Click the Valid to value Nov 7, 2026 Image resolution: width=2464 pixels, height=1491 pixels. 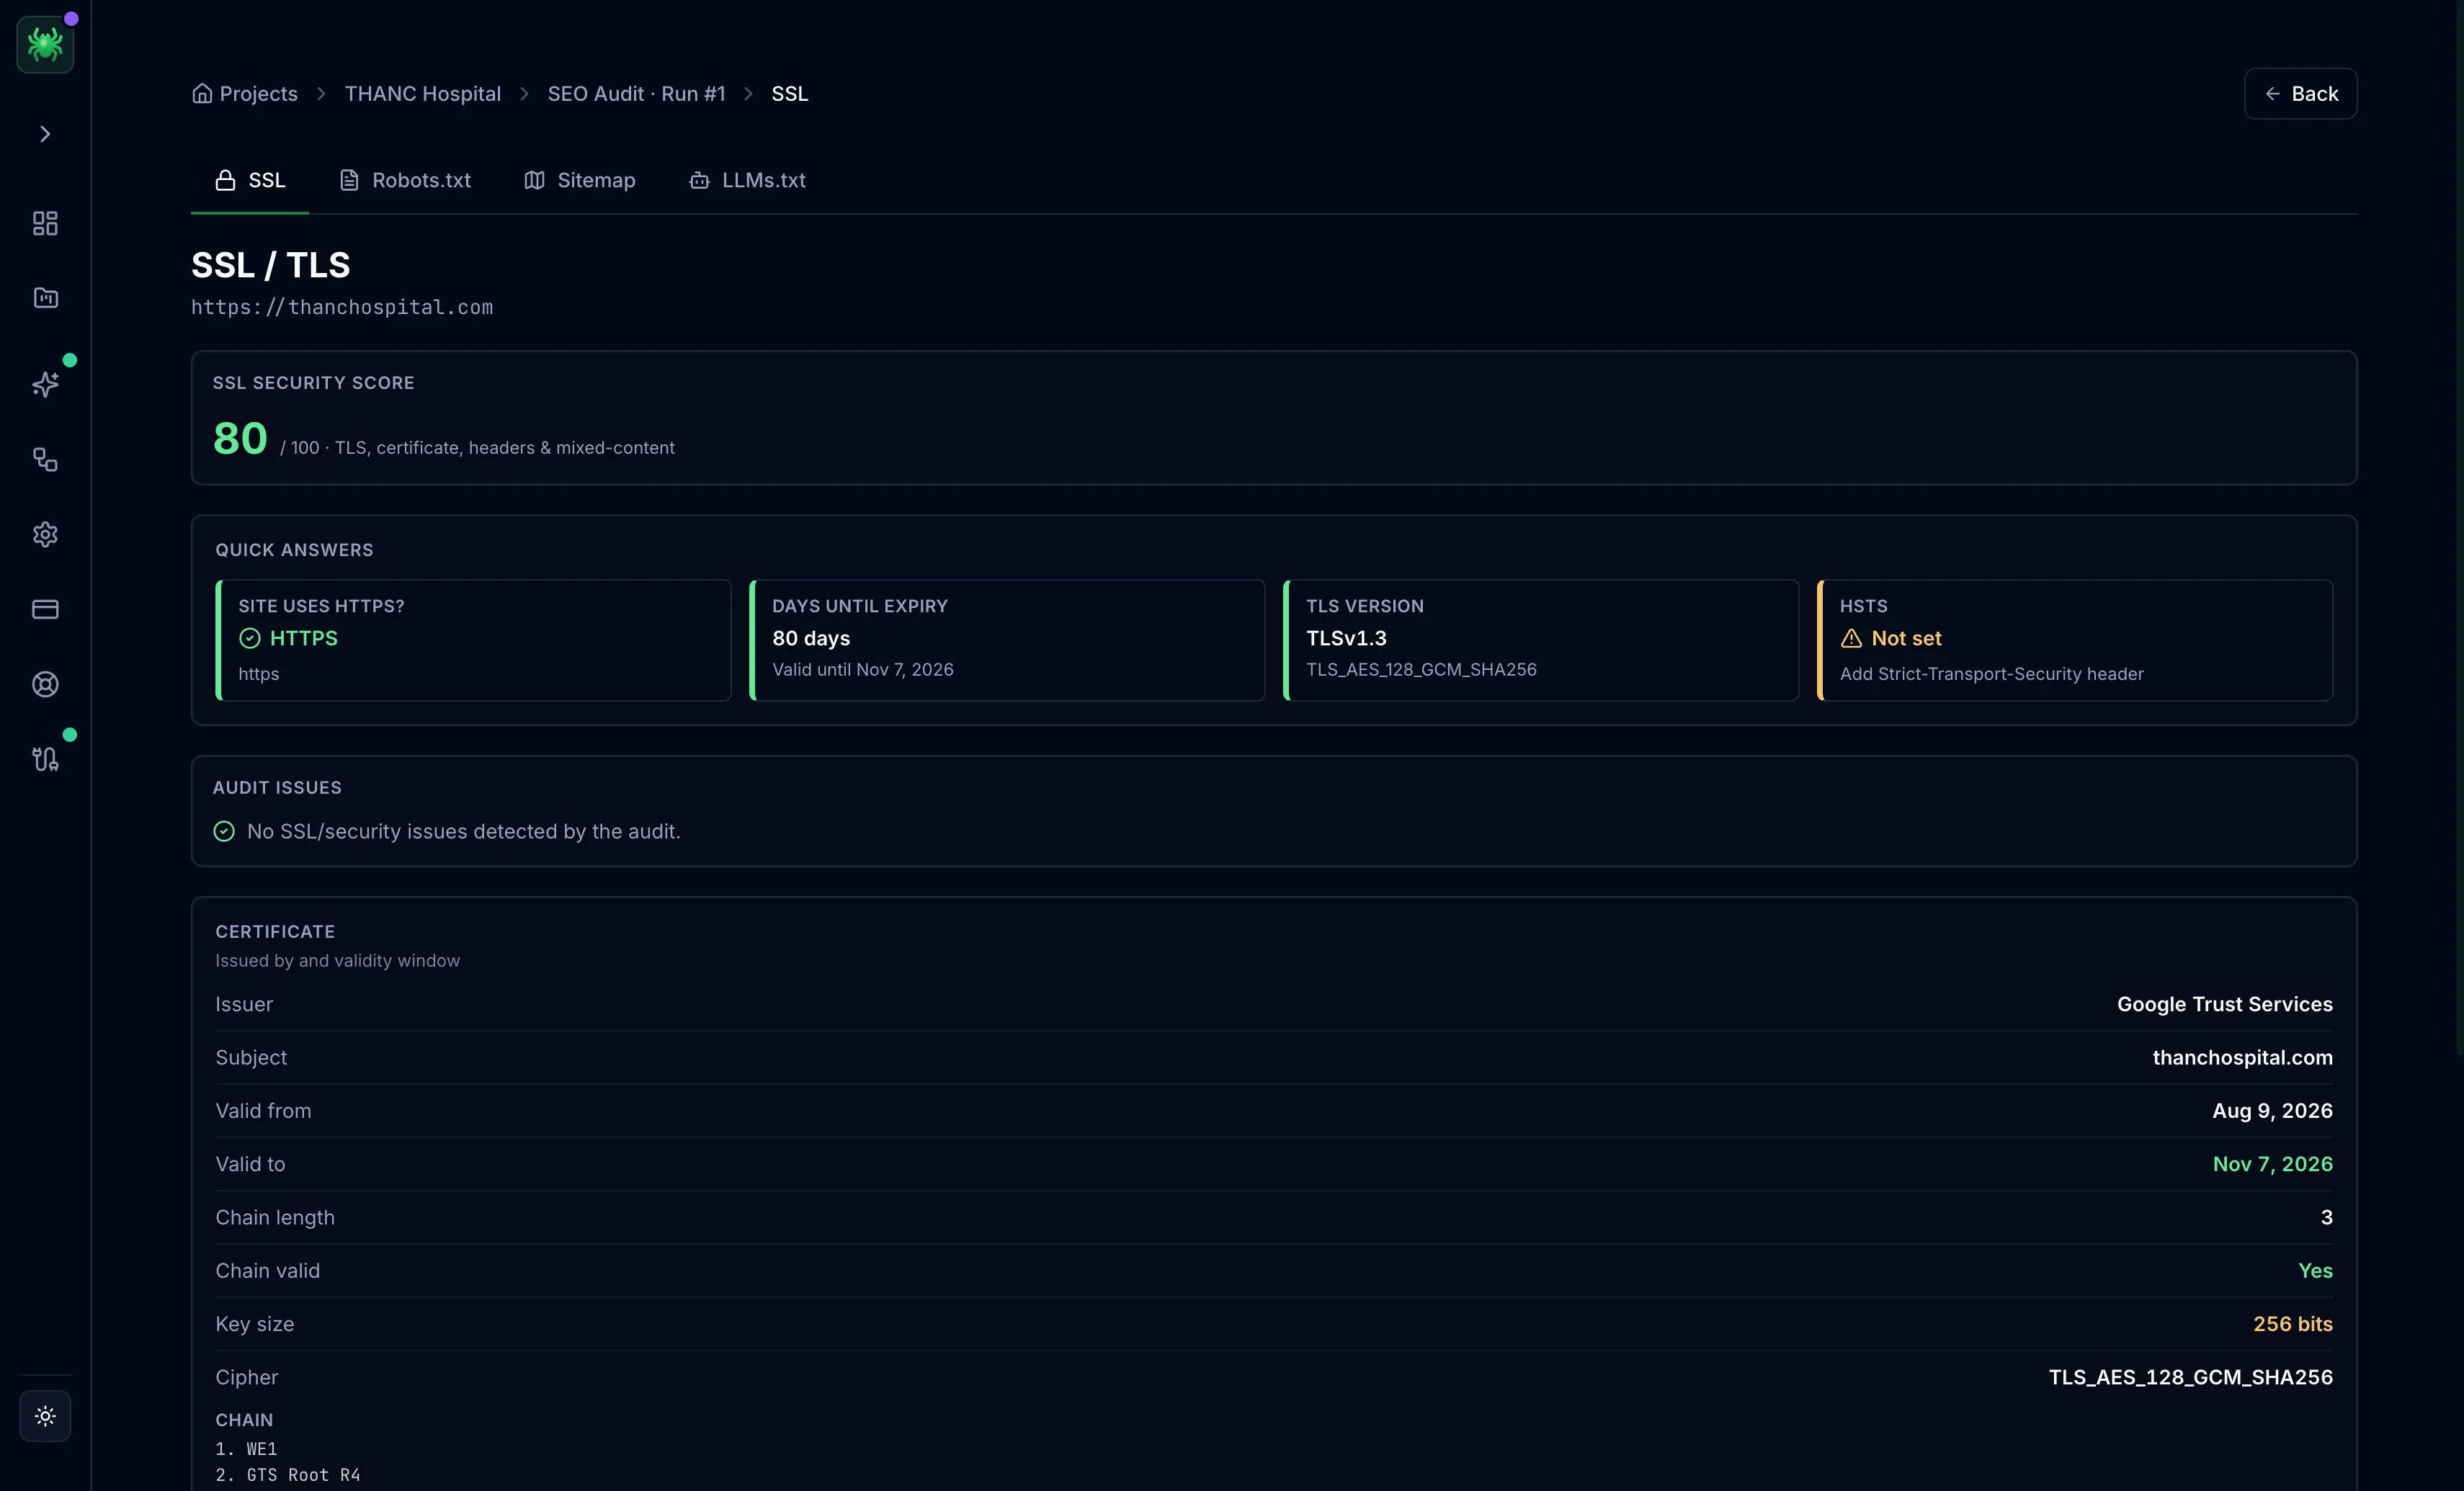point(2272,1164)
